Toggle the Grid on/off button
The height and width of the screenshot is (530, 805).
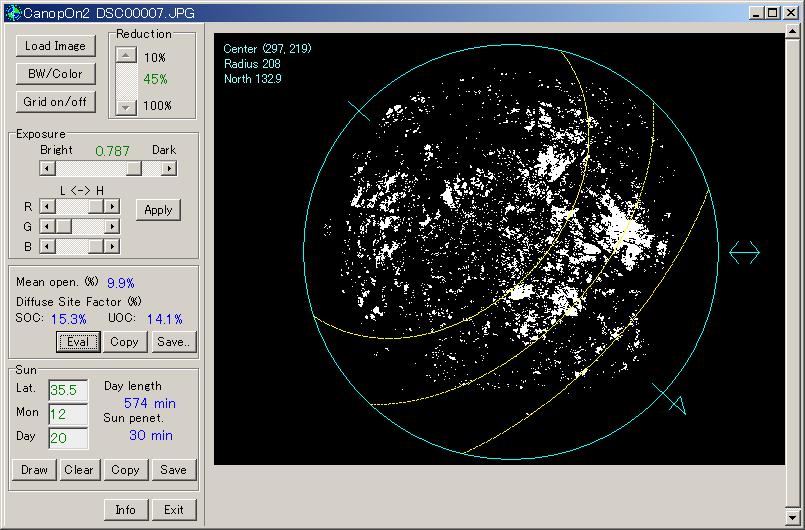(x=55, y=102)
